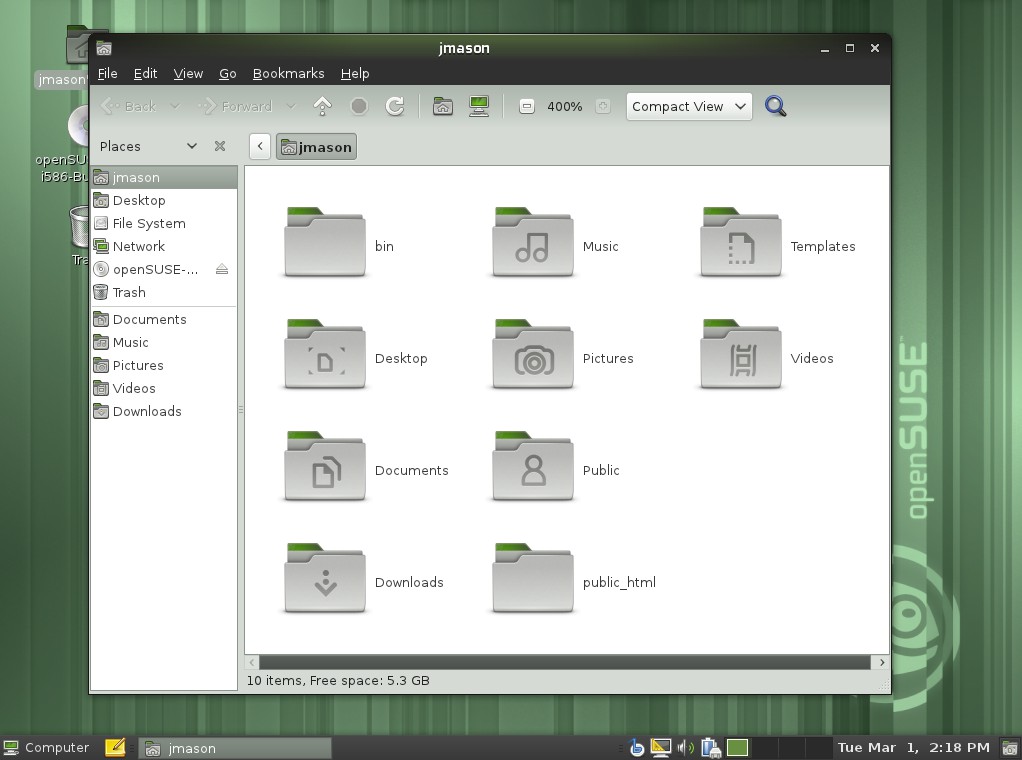Open the volume control tray icon

686,748
